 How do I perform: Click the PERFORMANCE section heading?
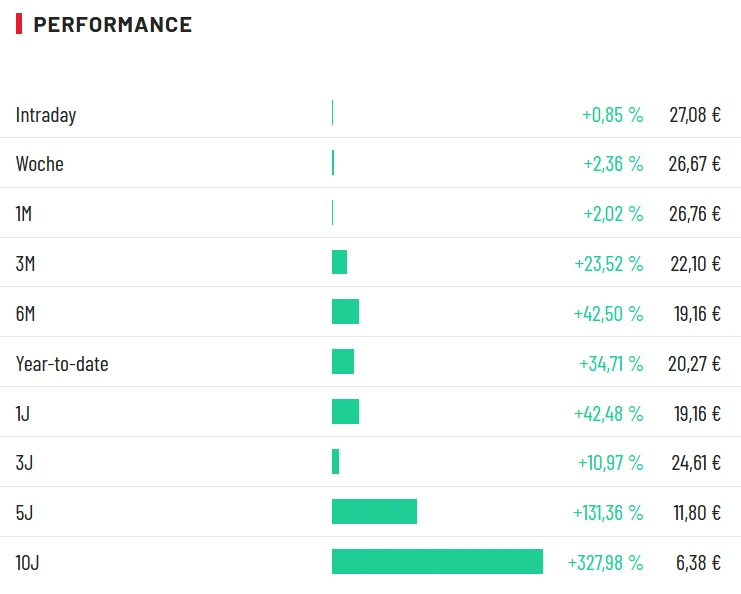pyautogui.click(x=112, y=25)
